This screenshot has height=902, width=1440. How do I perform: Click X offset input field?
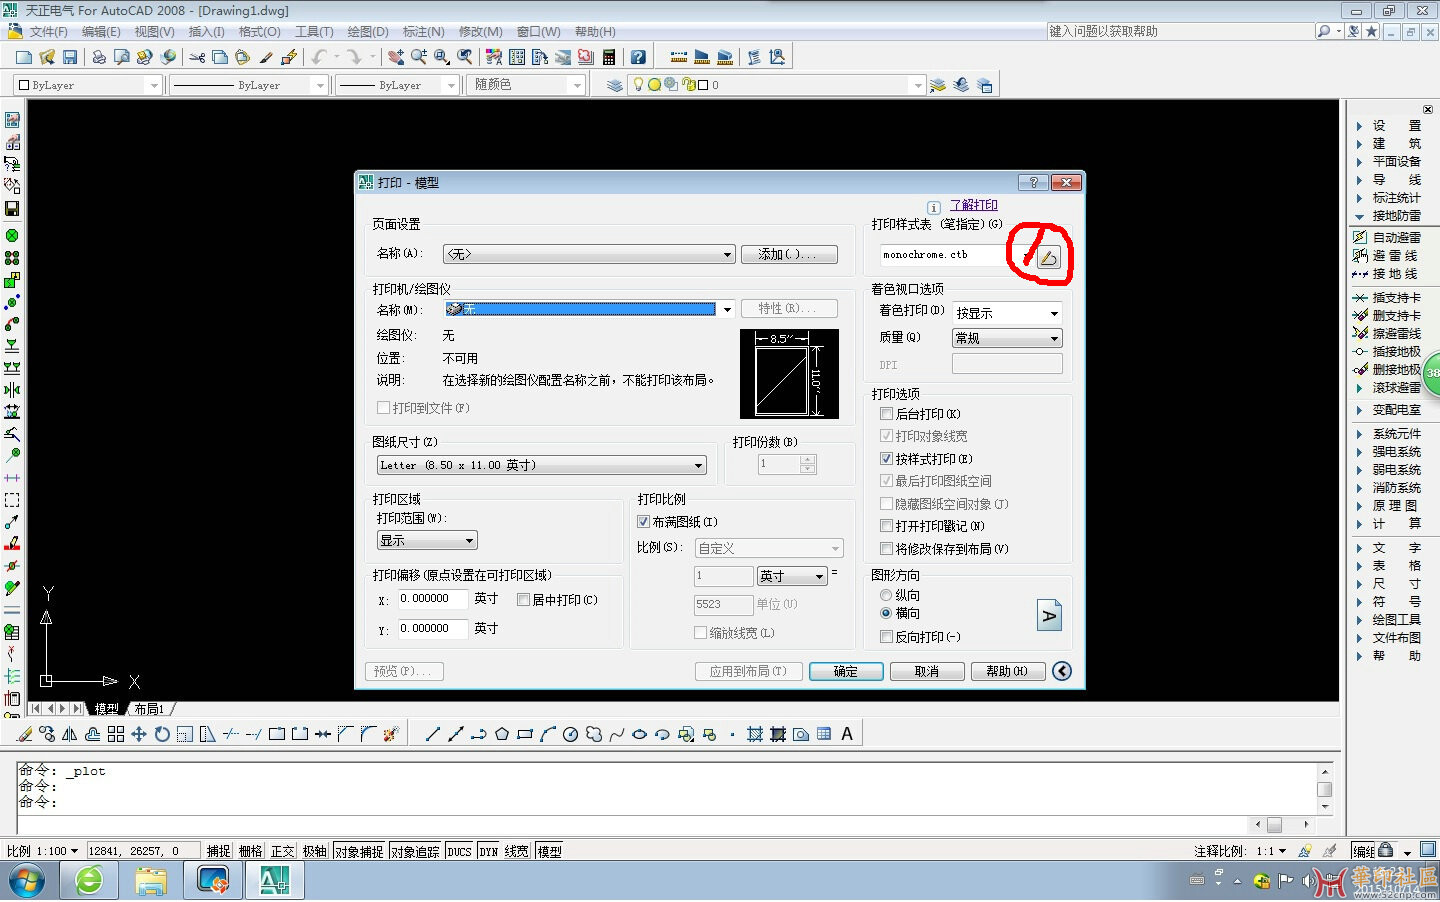[x=433, y=599]
